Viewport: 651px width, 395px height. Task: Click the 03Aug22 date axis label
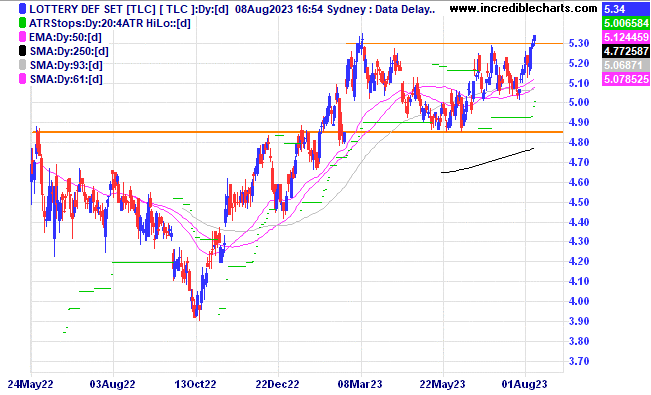pos(113,384)
